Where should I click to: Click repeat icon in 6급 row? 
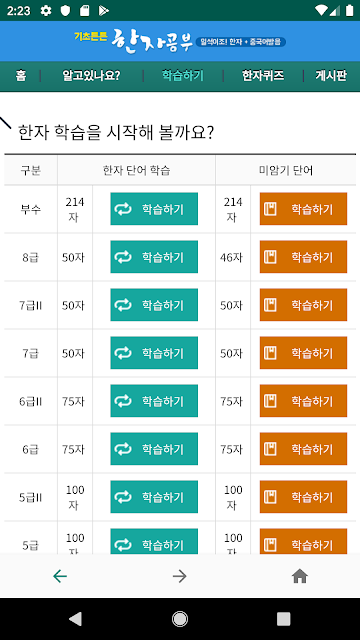123,449
